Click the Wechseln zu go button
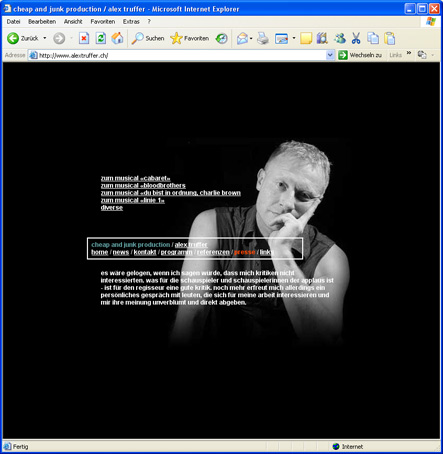This screenshot has width=443, height=454. pyautogui.click(x=360, y=55)
